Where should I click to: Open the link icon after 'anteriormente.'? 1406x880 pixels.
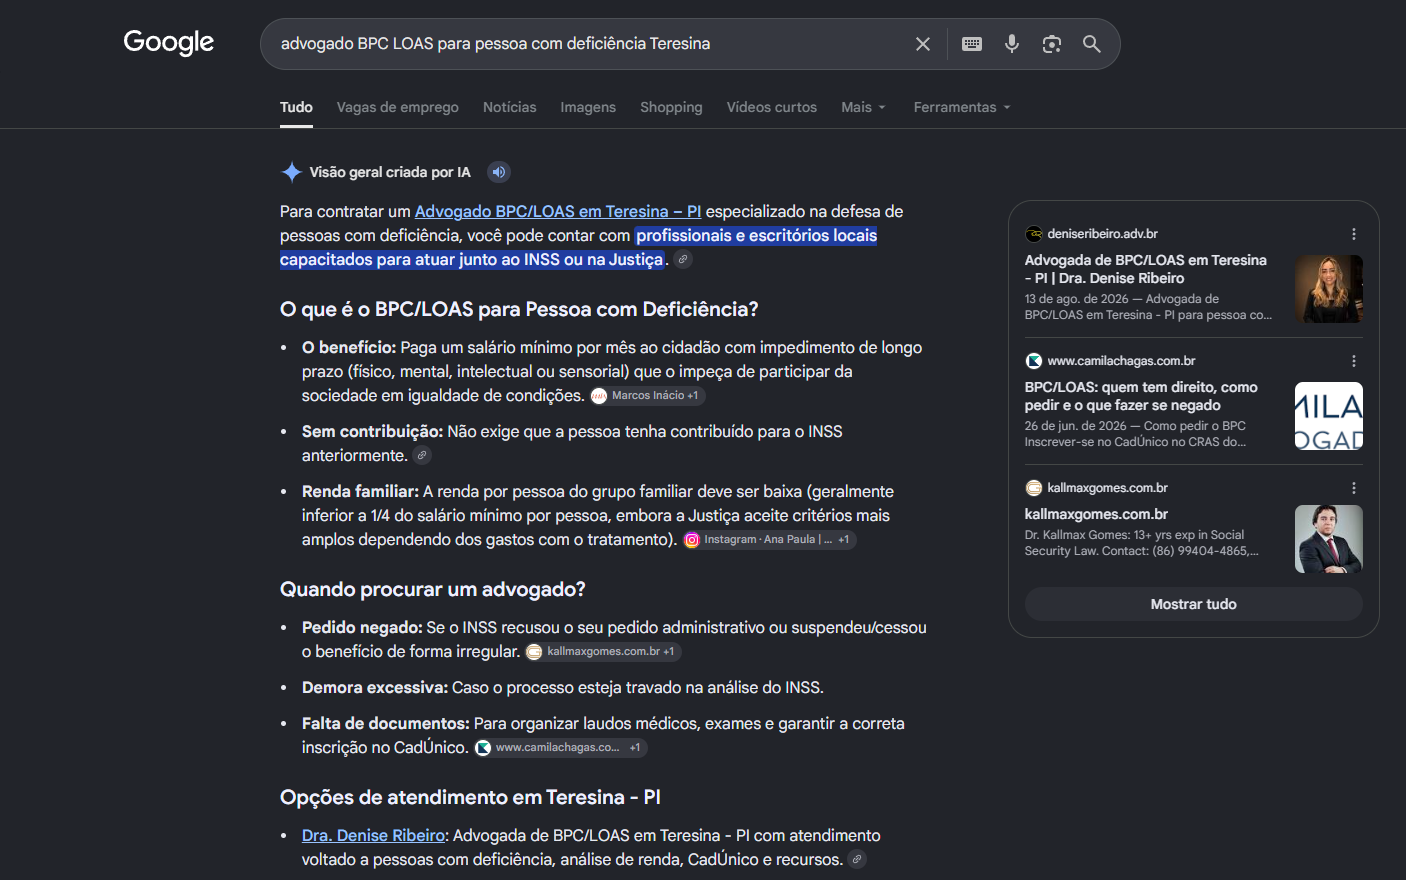422,455
